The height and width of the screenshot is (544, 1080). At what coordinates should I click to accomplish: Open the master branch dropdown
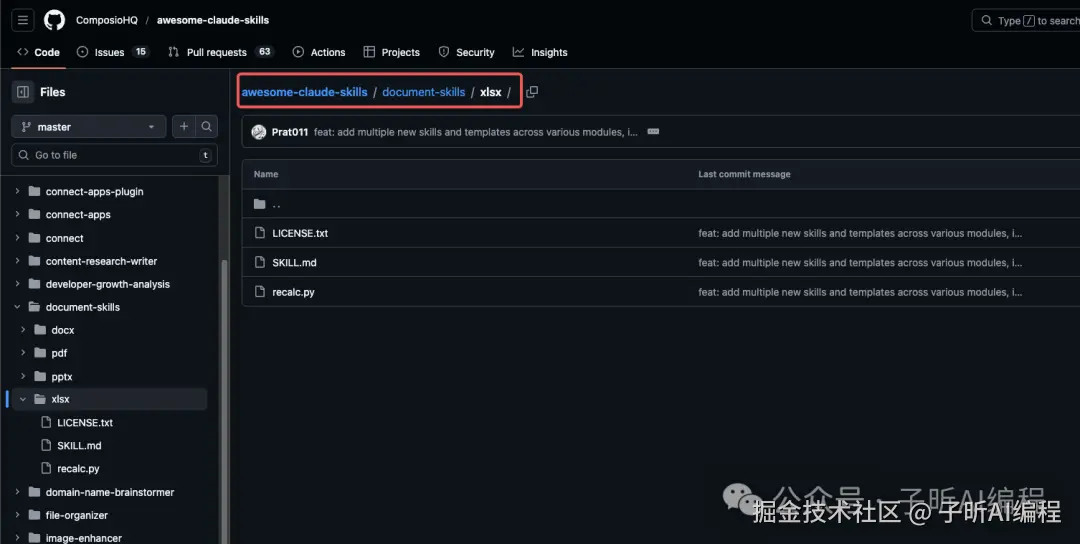pos(89,127)
